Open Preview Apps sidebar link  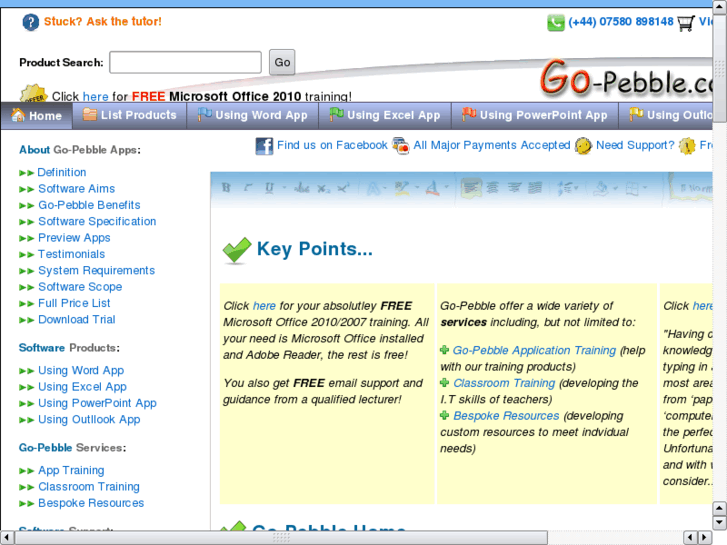(x=74, y=238)
